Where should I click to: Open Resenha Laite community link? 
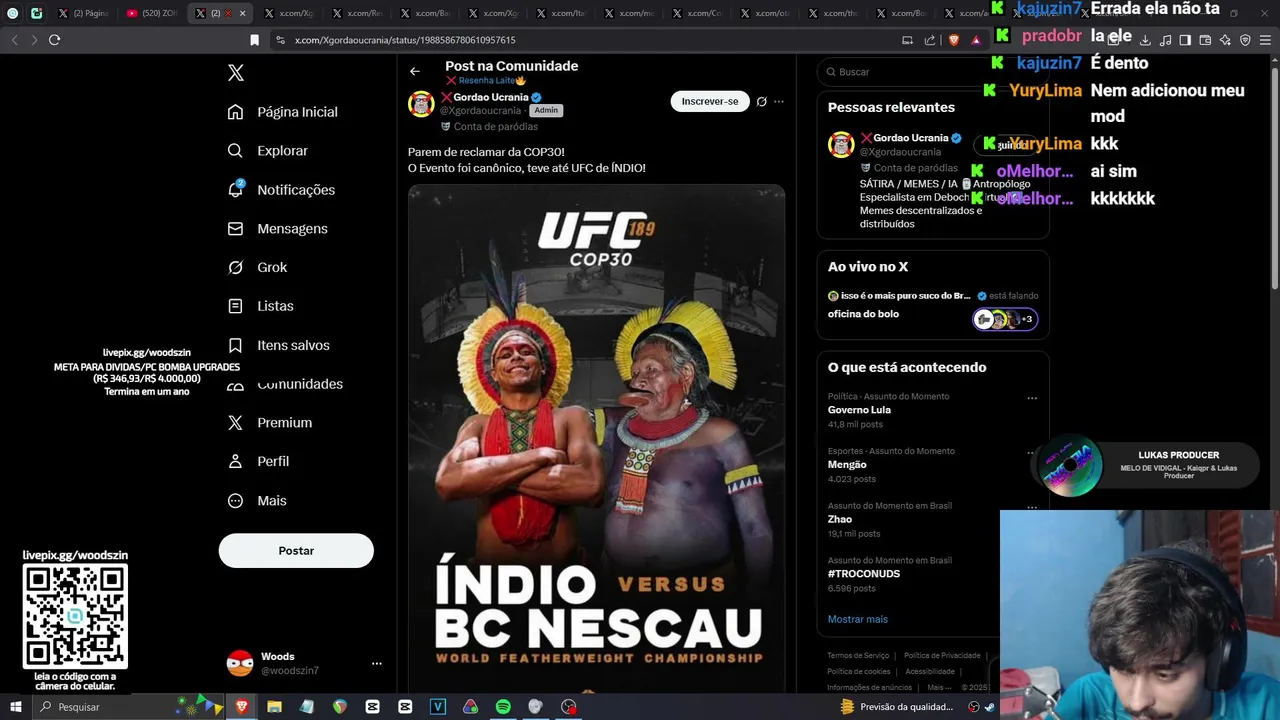tap(486, 80)
